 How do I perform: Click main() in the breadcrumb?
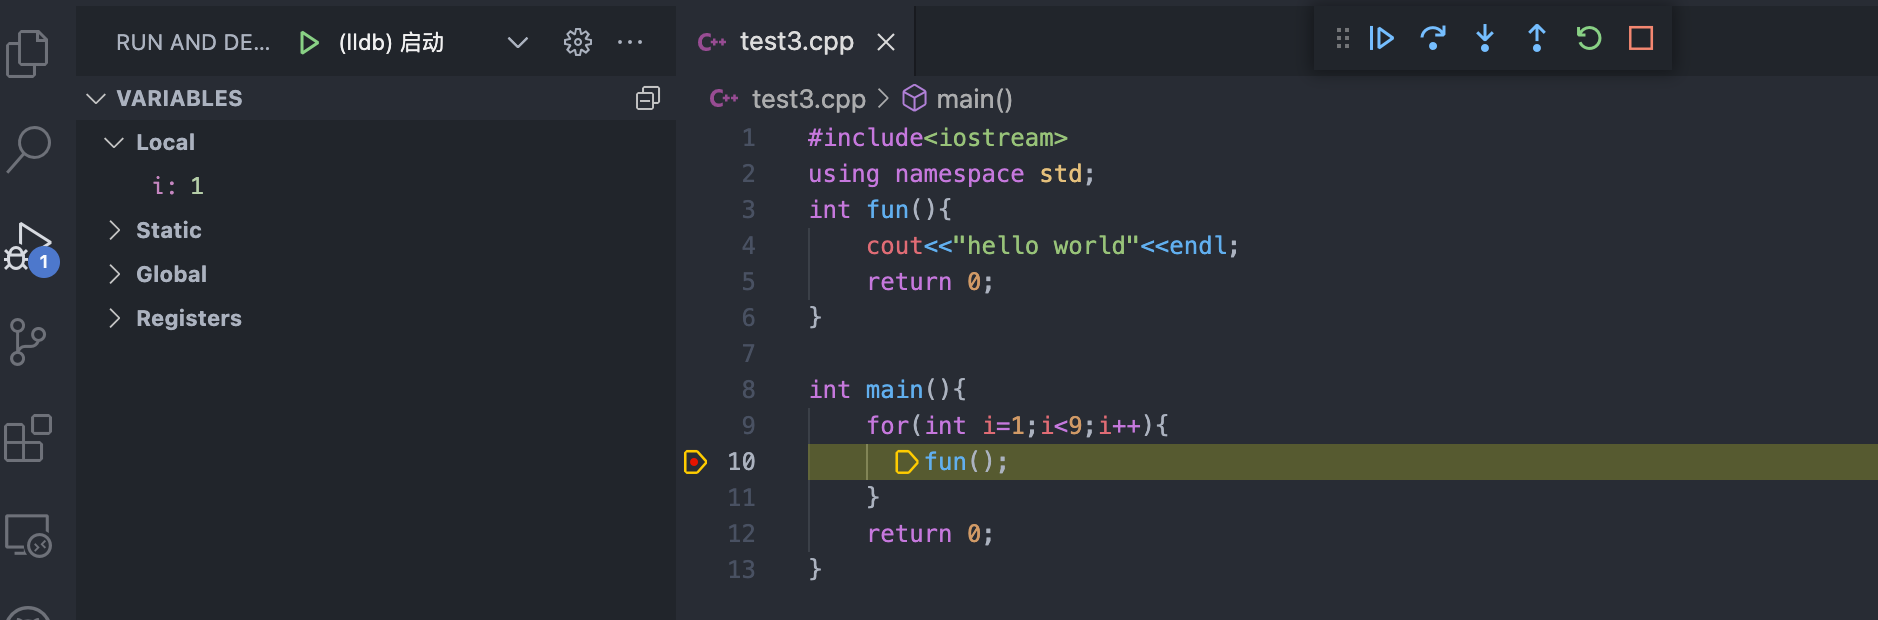point(974,99)
